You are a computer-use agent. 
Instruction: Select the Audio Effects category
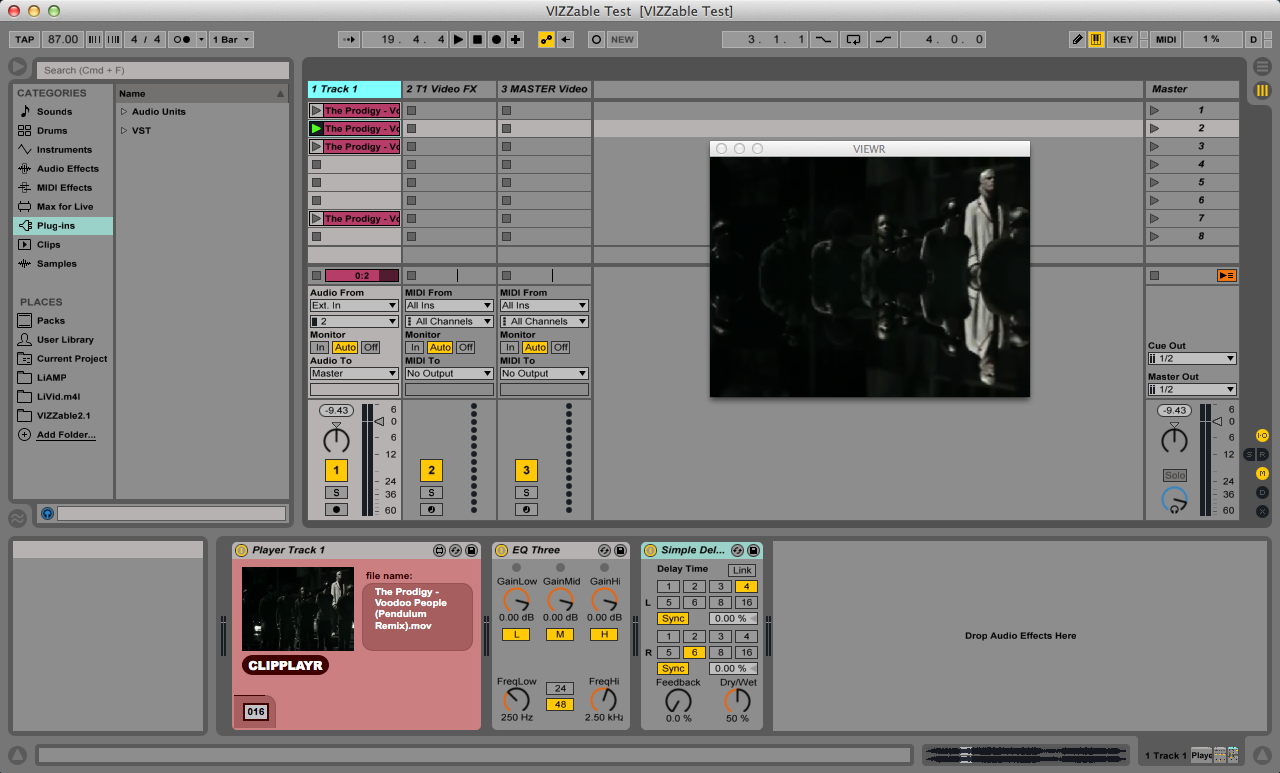[x=68, y=169]
